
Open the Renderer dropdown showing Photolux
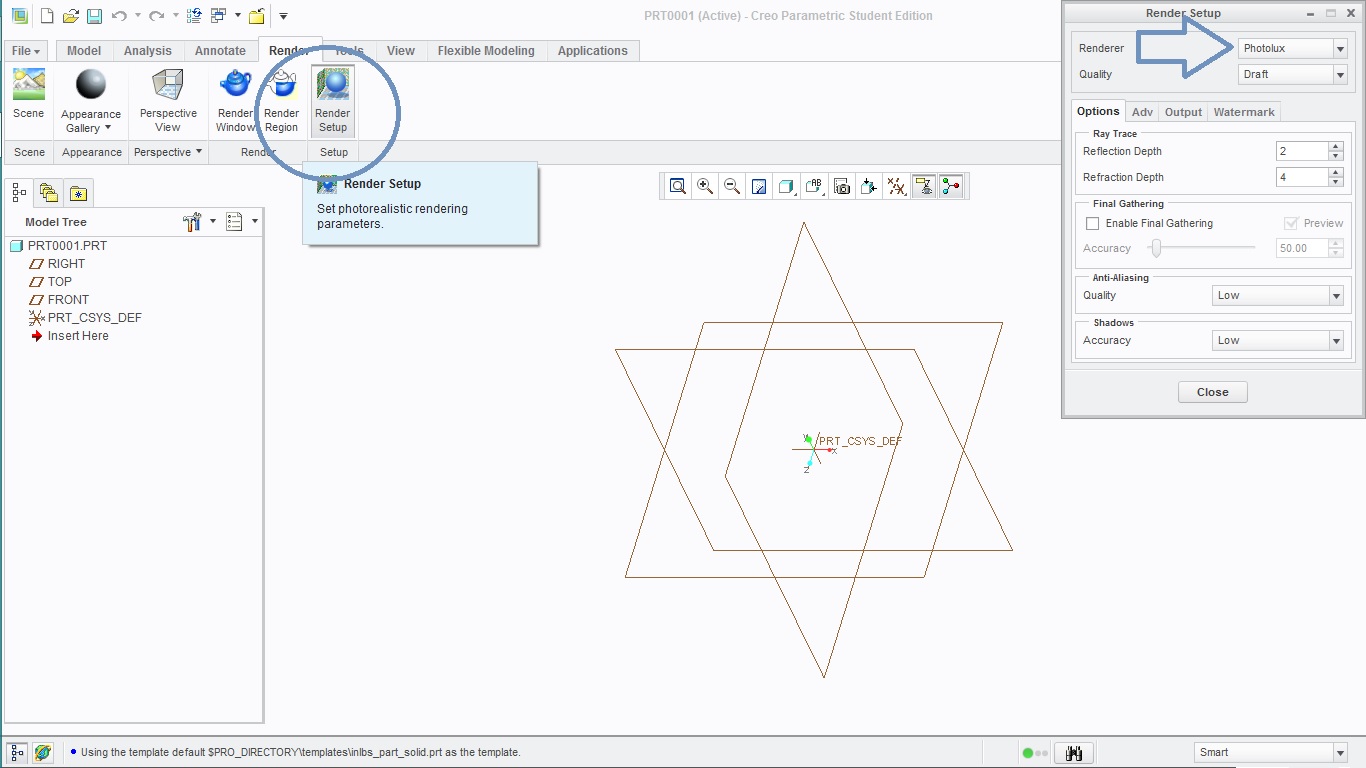coord(1293,48)
